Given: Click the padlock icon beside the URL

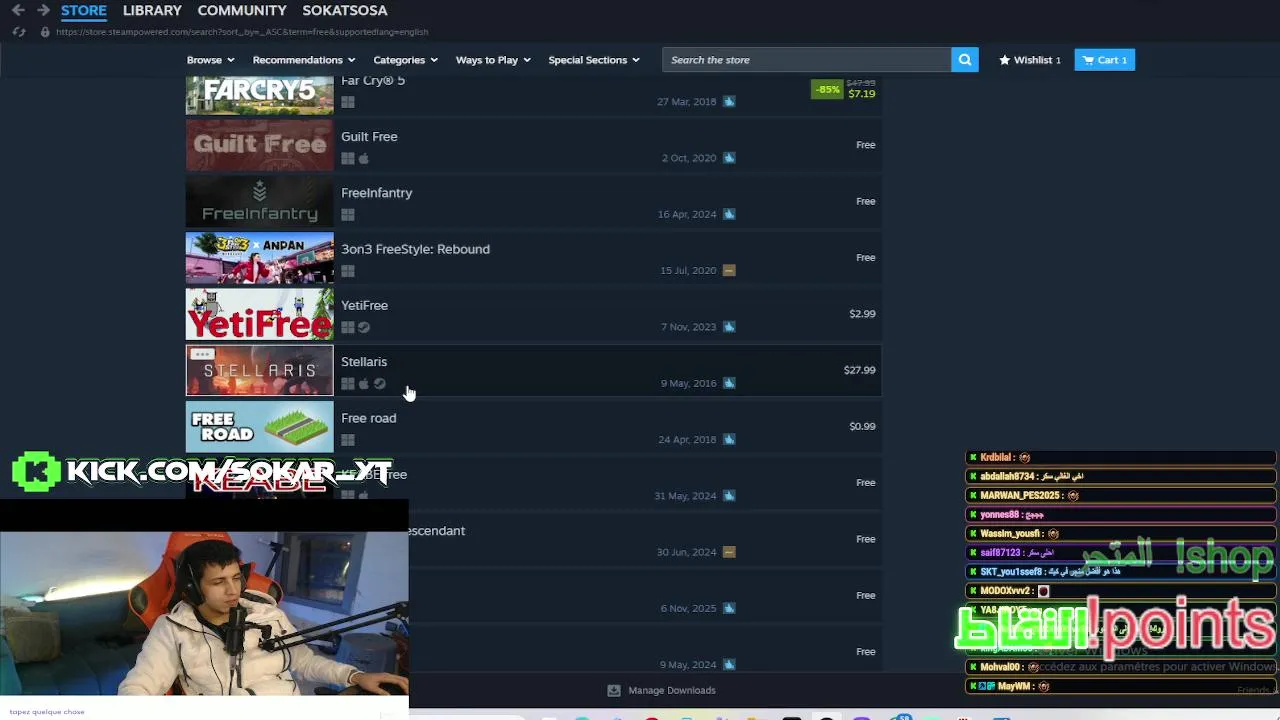Looking at the screenshot, I should [44, 32].
